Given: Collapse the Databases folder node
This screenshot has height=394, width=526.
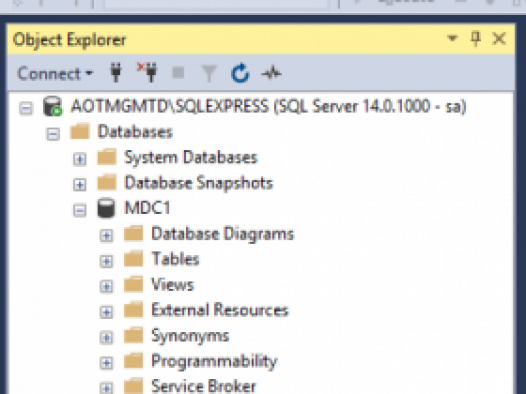Looking at the screenshot, I should pos(53,134).
